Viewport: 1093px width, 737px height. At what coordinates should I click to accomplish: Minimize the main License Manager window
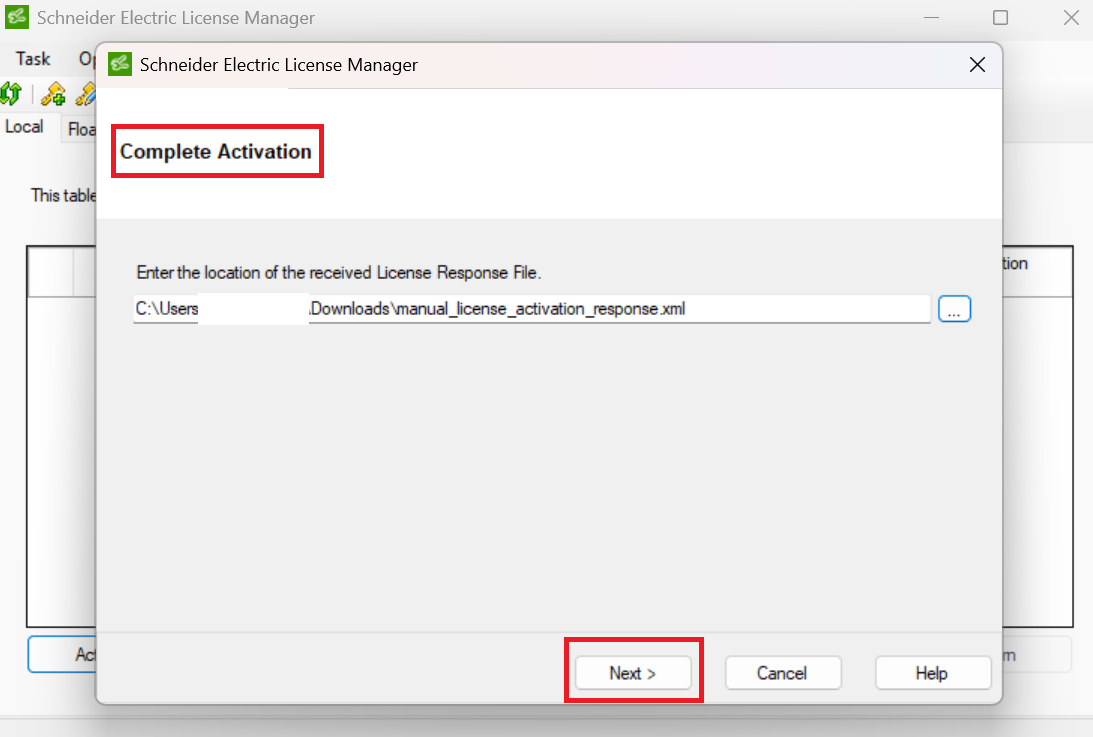(x=931, y=17)
